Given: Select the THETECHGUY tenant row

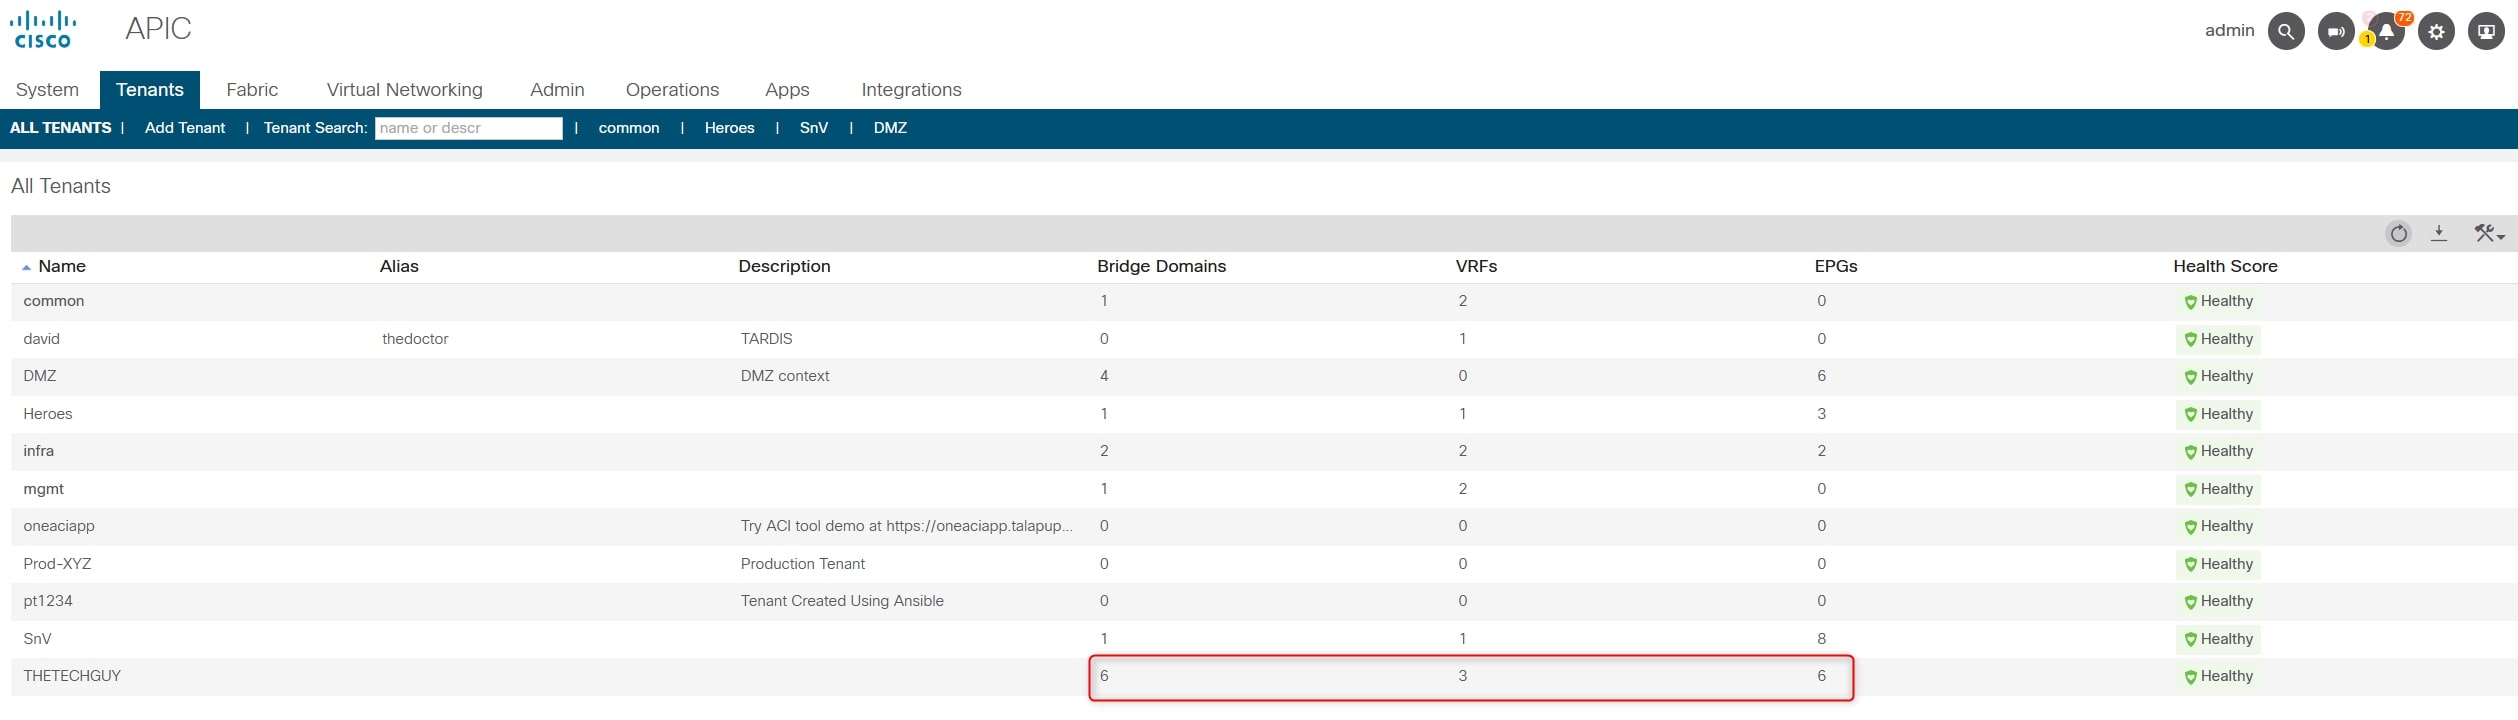Looking at the screenshot, I should point(72,676).
